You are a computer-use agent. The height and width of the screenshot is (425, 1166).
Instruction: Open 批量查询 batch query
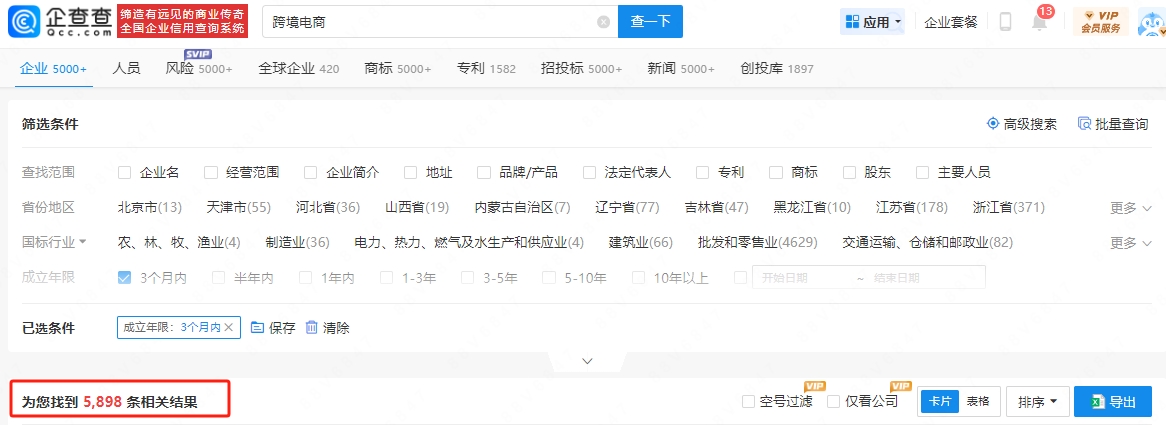pyautogui.click(x=1113, y=124)
